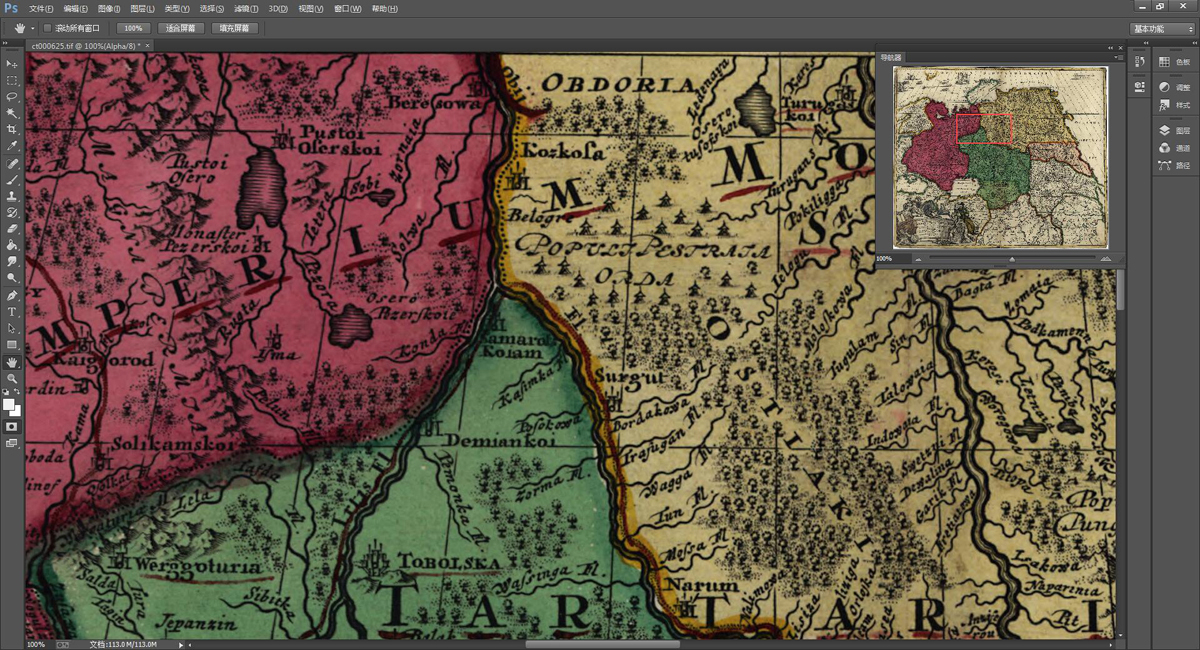Open status bar info arrow menu
Viewport: 1200px width, 650px height.
180,645
